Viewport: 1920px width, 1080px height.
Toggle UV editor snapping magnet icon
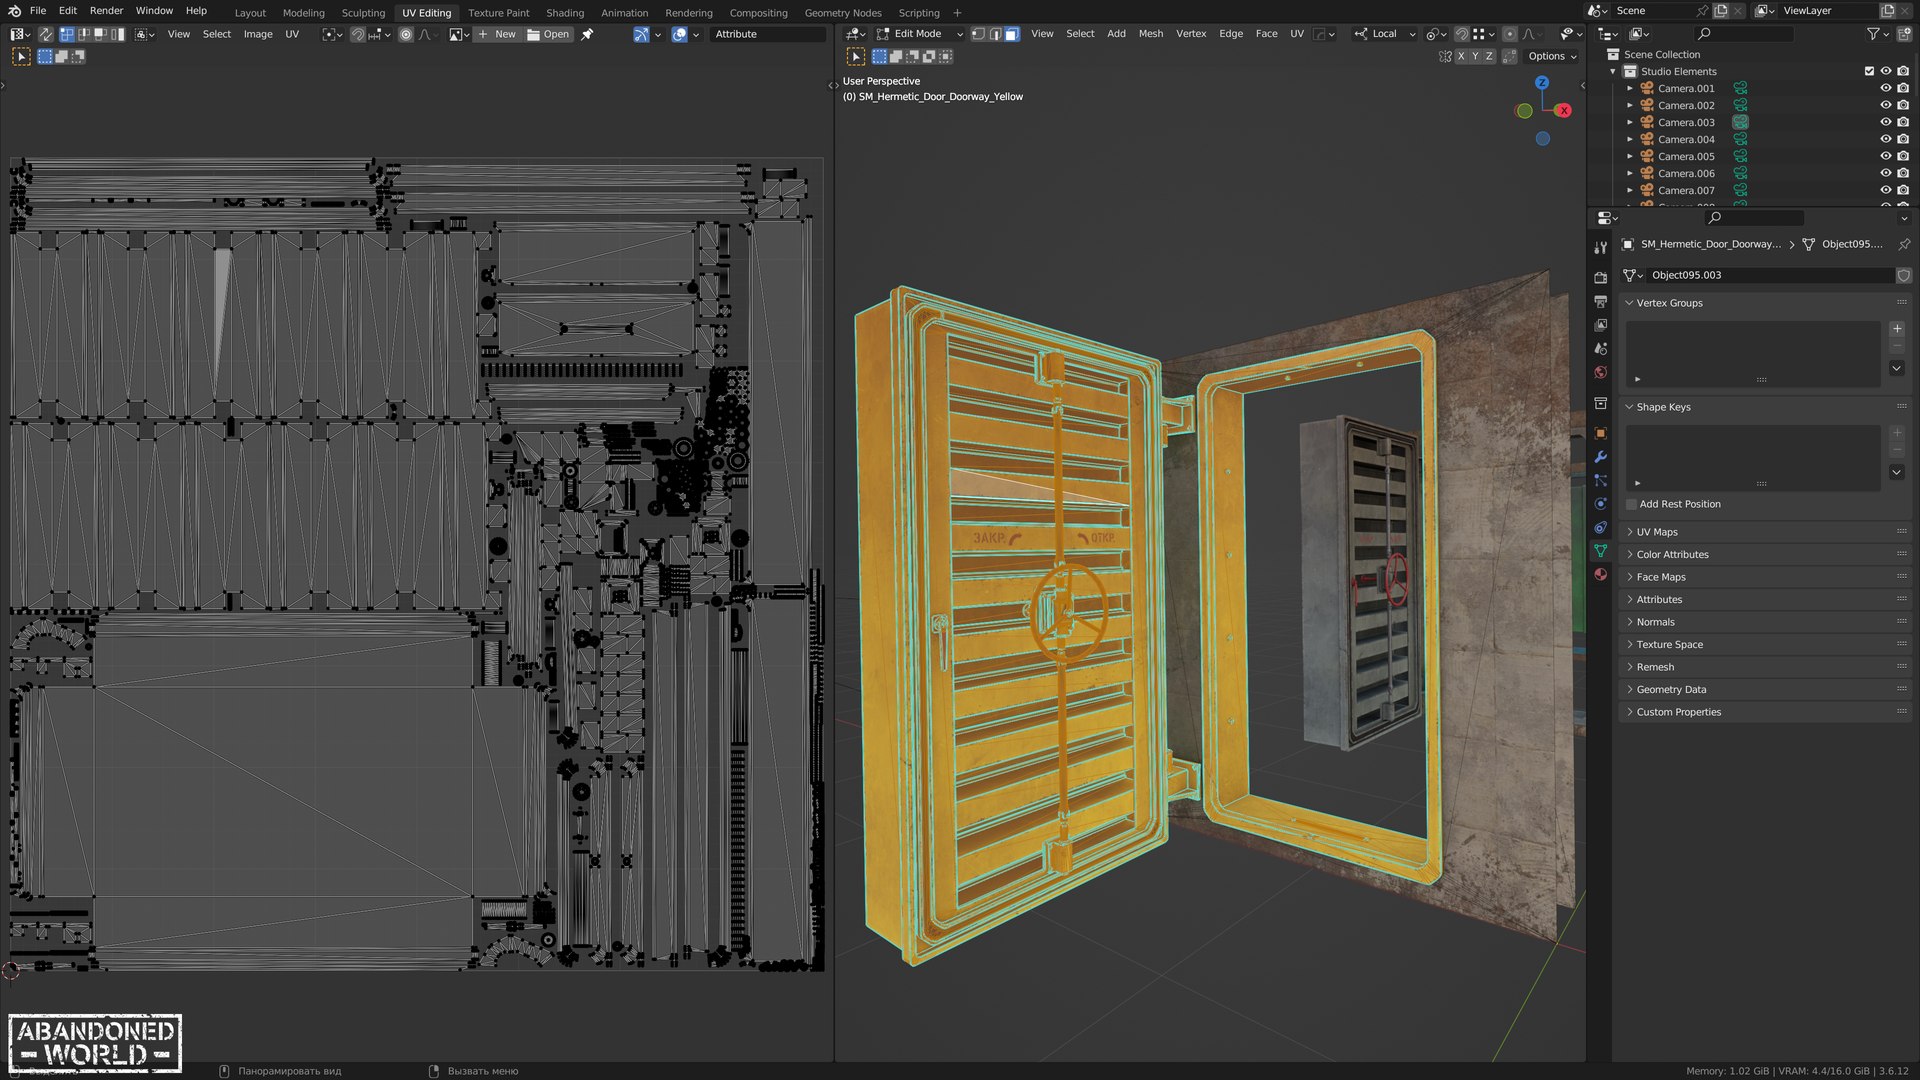coord(357,34)
